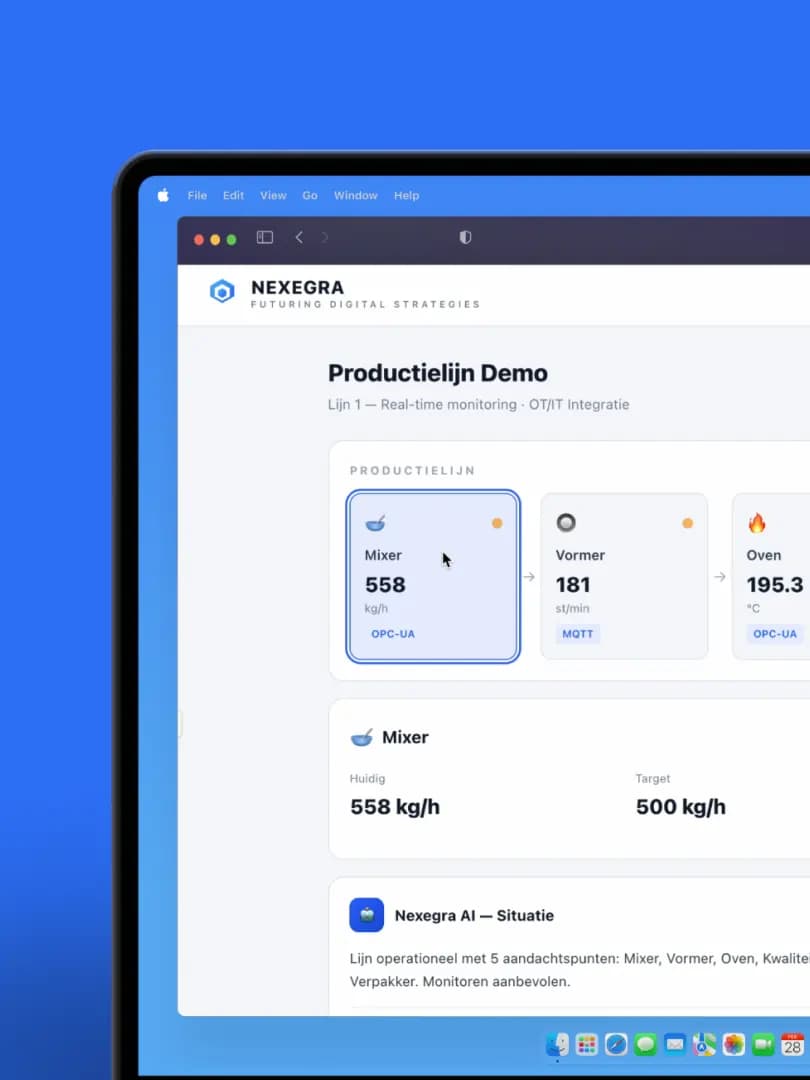The height and width of the screenshot is (1080, 810).
Task: Select the Mixer station card
Action: (433, 576)
